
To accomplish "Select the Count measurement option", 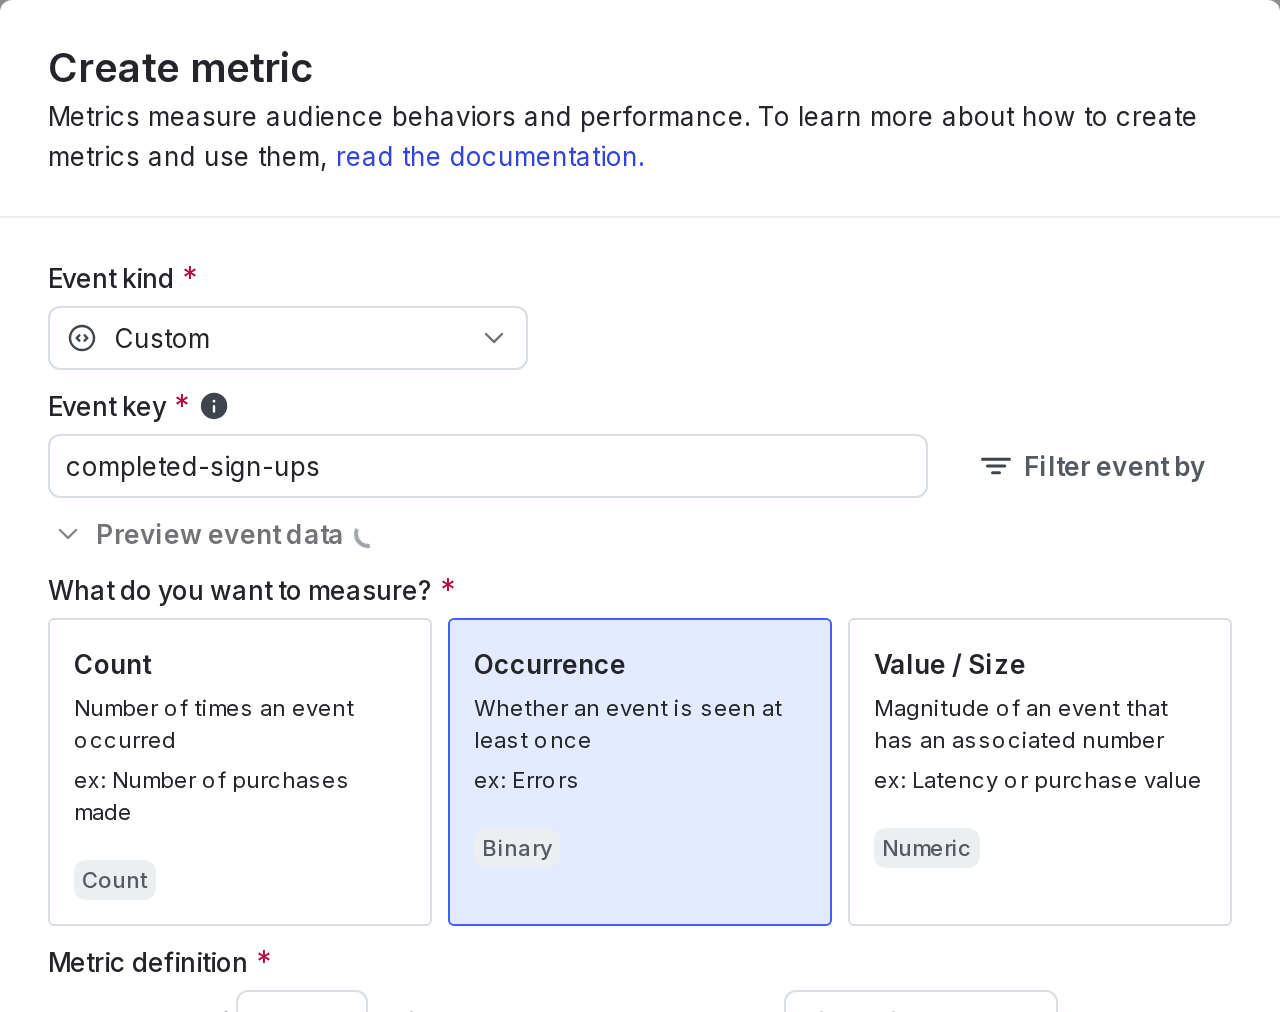I will coord(240,771).
